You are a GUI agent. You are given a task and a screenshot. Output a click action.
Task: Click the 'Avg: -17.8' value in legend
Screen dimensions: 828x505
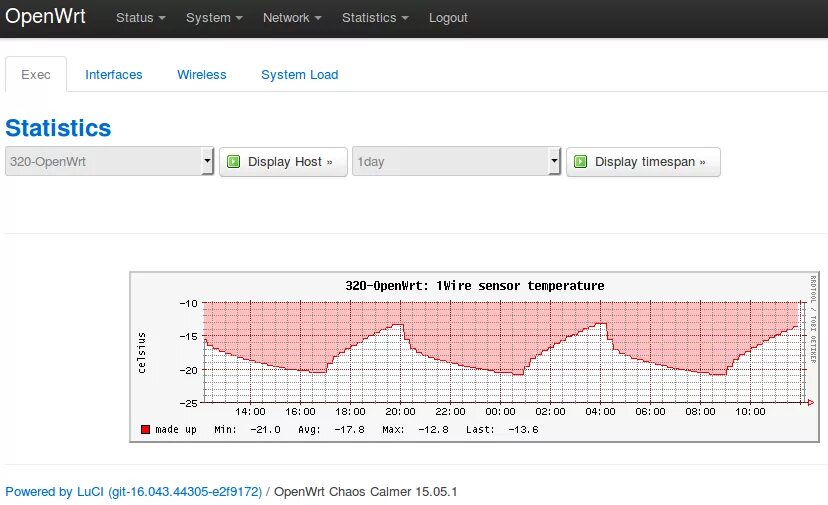[x=331, y=429]
